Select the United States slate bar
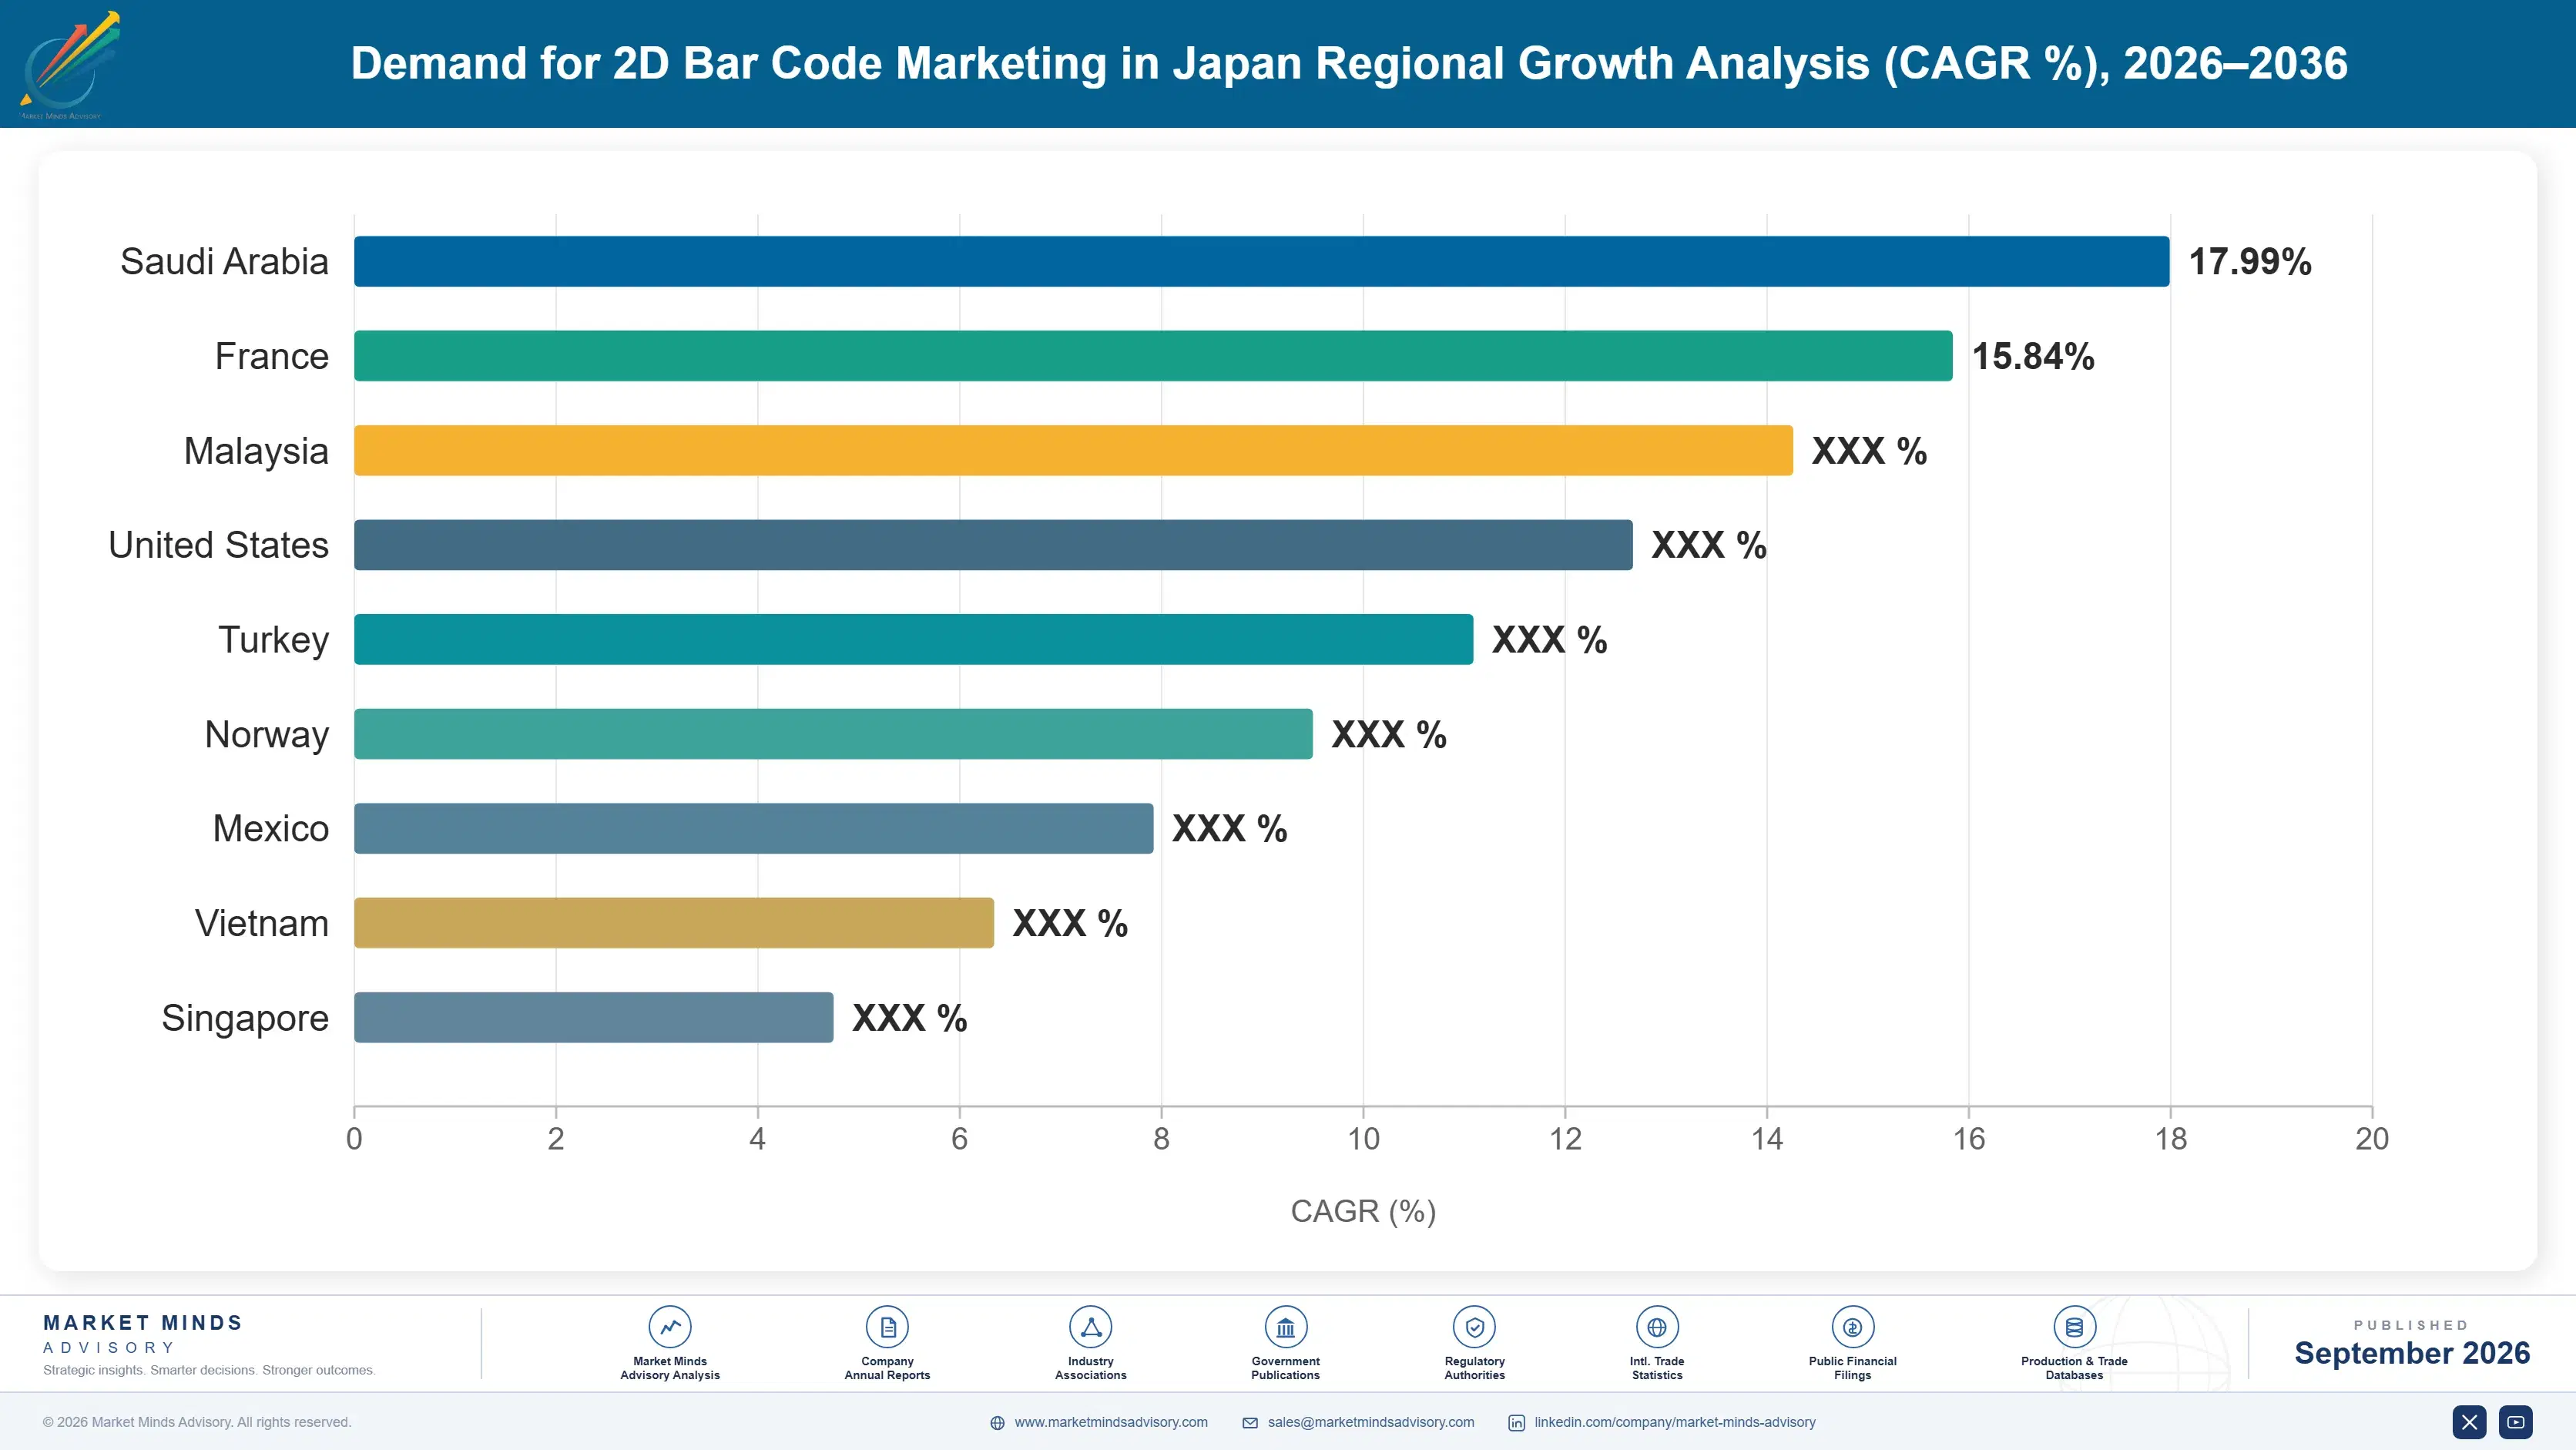The height and width of the screenshot is (1450, 2576). (993, 545)
